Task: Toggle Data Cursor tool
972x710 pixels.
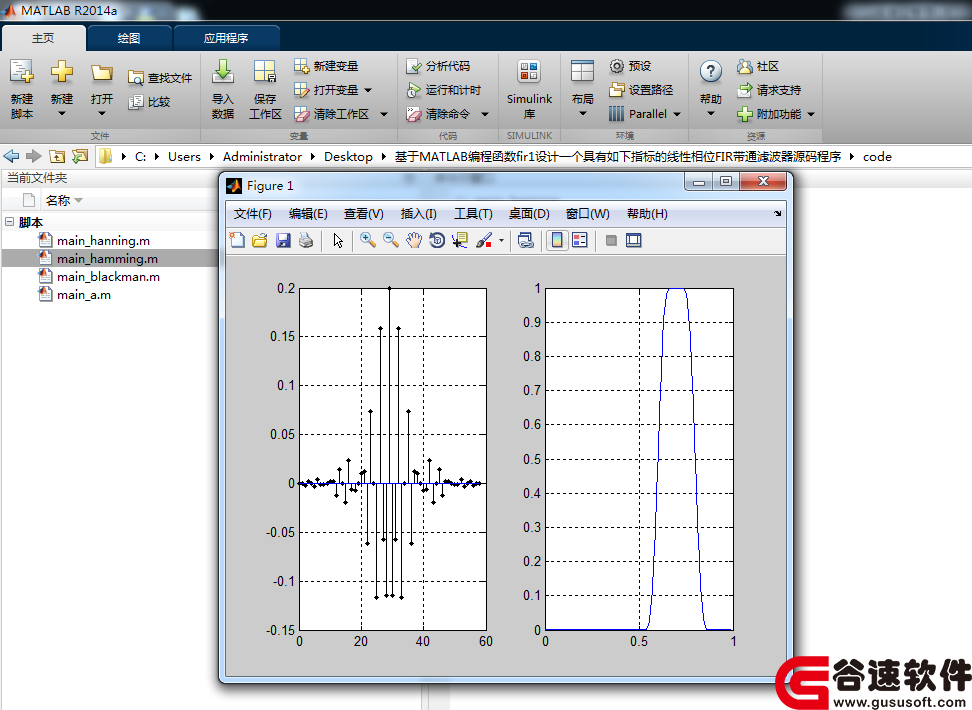Action: (460, 241)
